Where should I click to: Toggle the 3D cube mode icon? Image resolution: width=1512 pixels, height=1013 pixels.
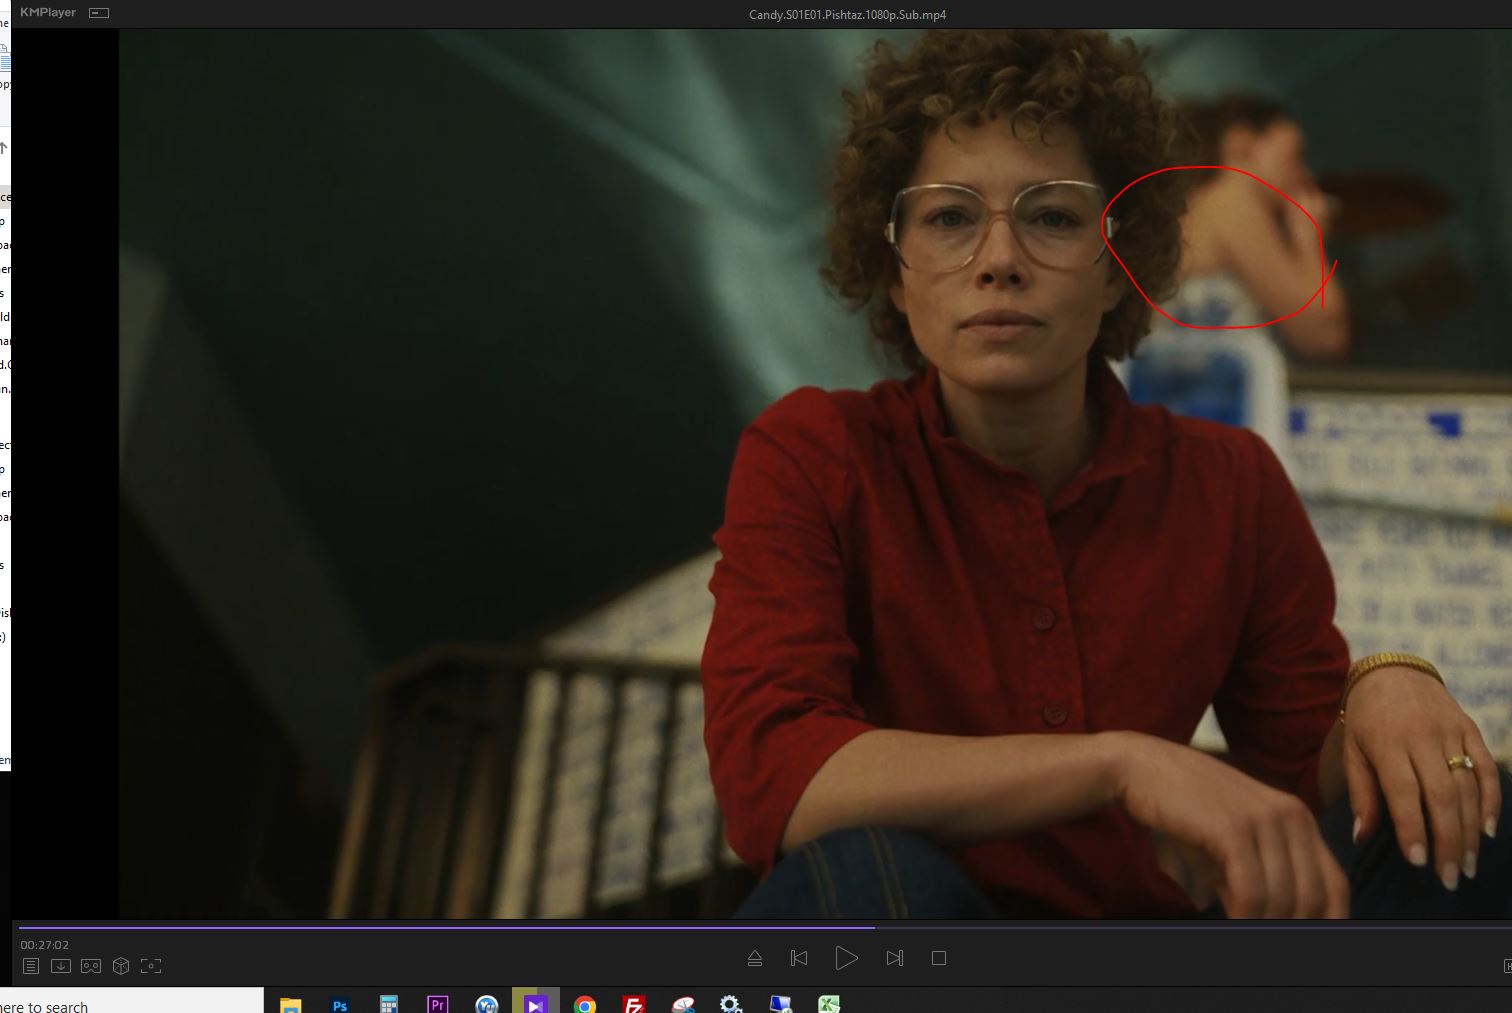[121, 966]
